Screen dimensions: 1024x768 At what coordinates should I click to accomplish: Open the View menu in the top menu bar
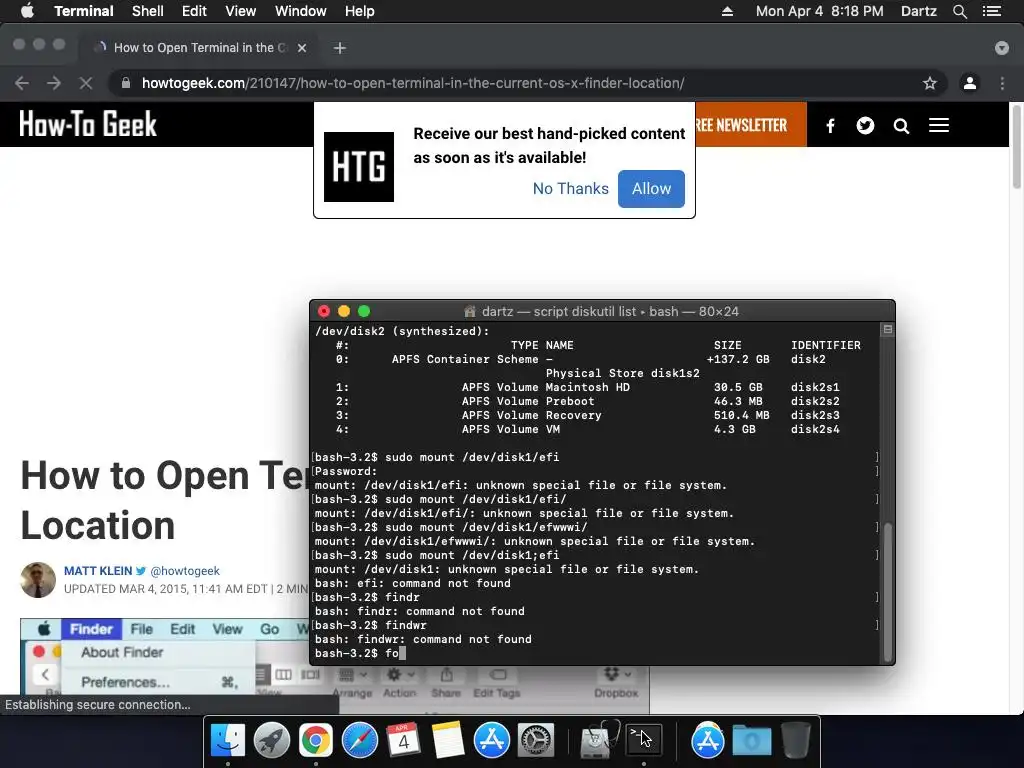click(240, 11)
